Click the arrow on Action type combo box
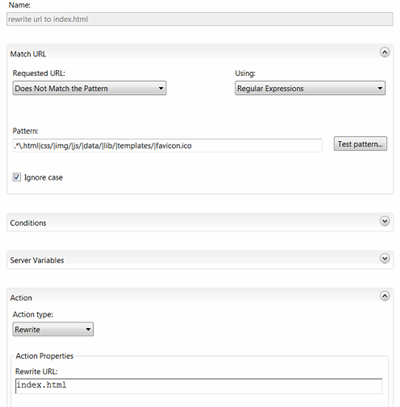 [88, 329]
